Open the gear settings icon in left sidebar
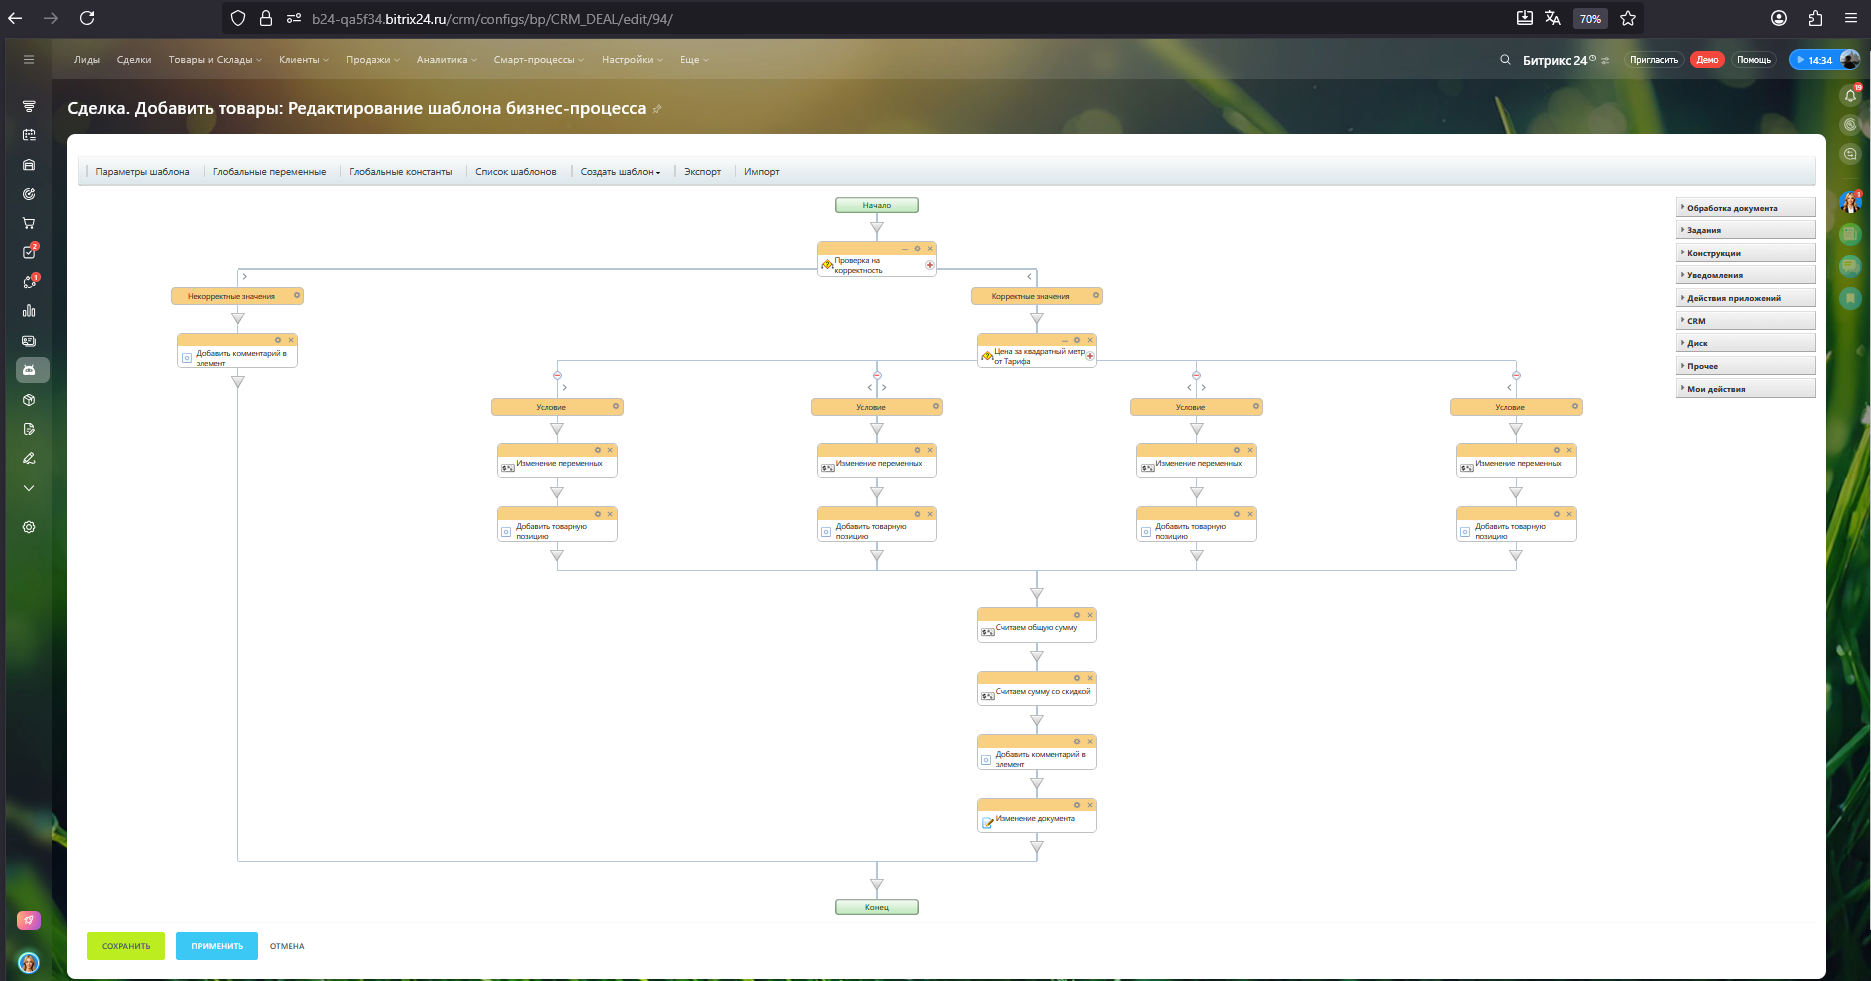 [29, 527]
